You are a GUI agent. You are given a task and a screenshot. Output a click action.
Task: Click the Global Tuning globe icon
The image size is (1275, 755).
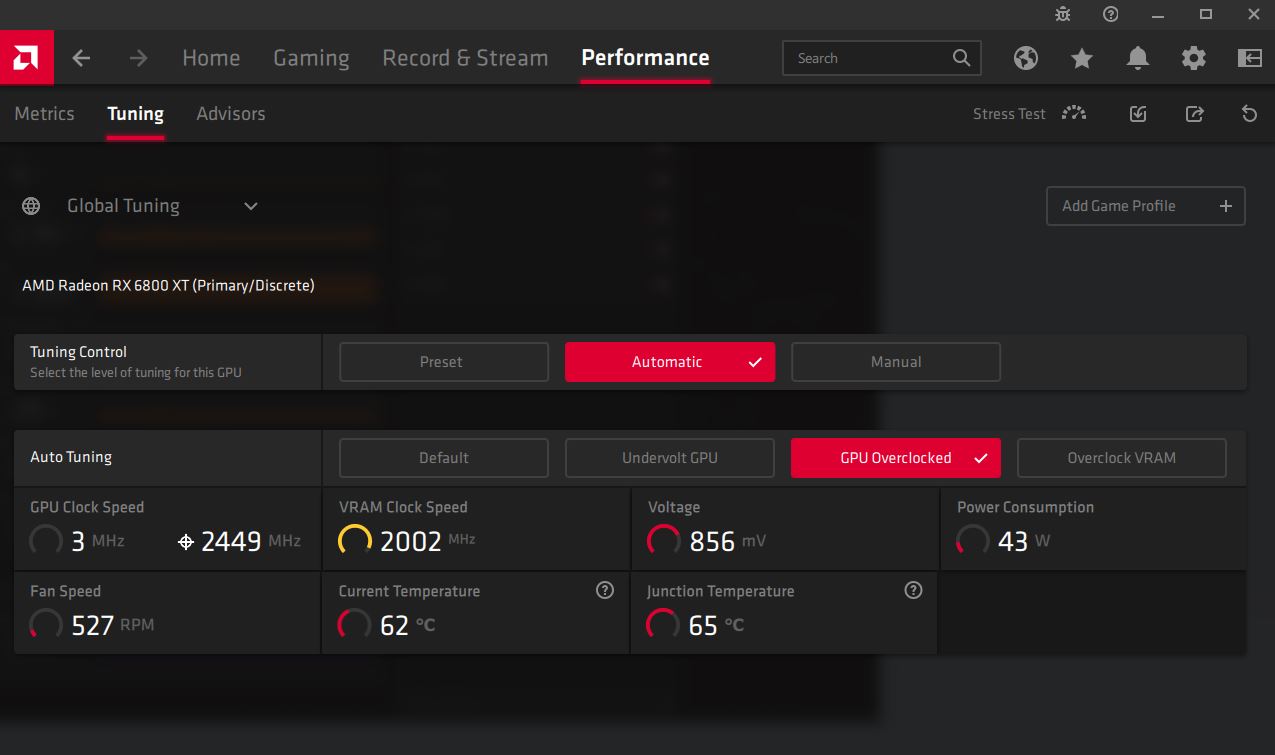31,206
